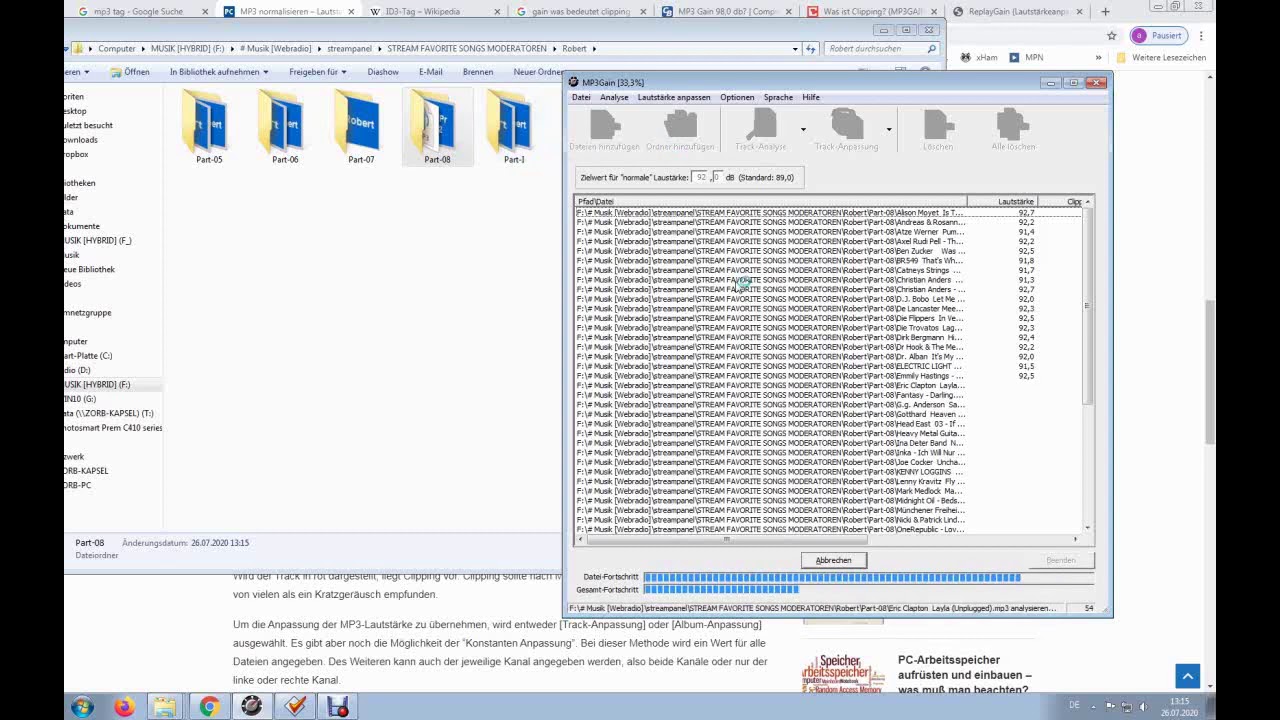Viewport: 1280px width, 720px height.
Task: Open the Sprache menu
Action: point(778,97)
